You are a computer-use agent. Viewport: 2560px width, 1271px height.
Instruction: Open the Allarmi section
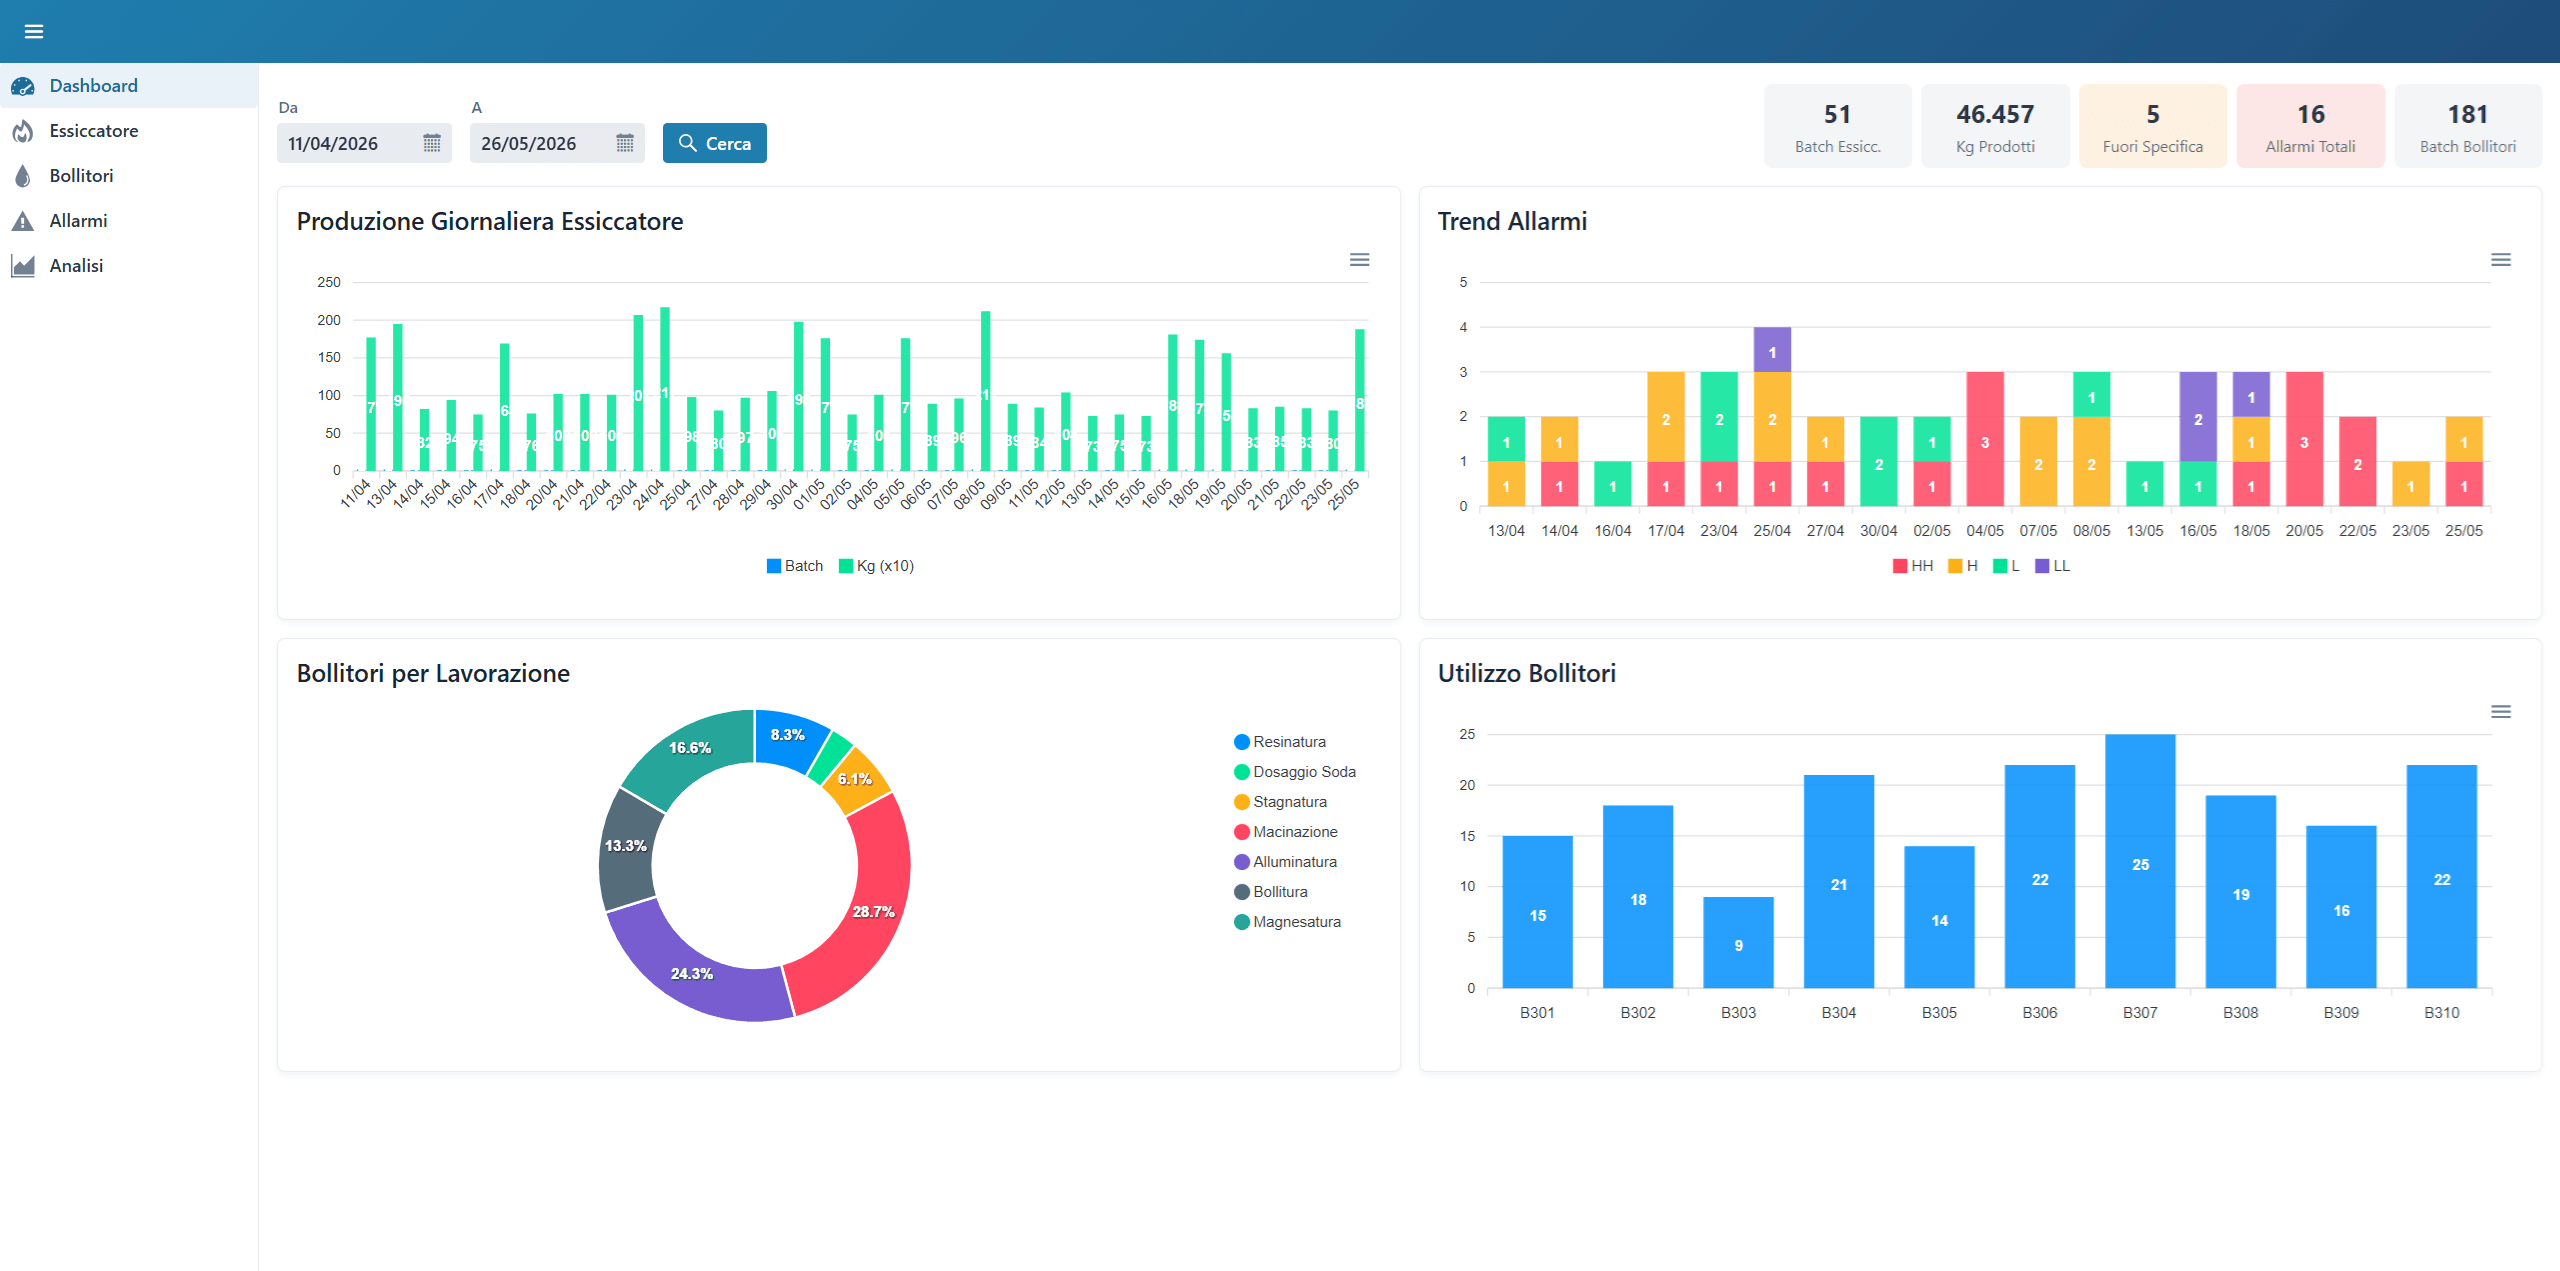pyautogui.click(x=129, y=221)
